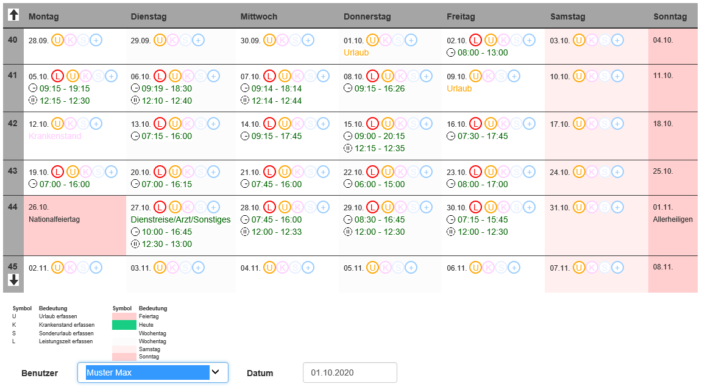This screenshot has width=705, height=392.
Task: Click the red L icon on 02.10.
Action: (x=475, y=40)
